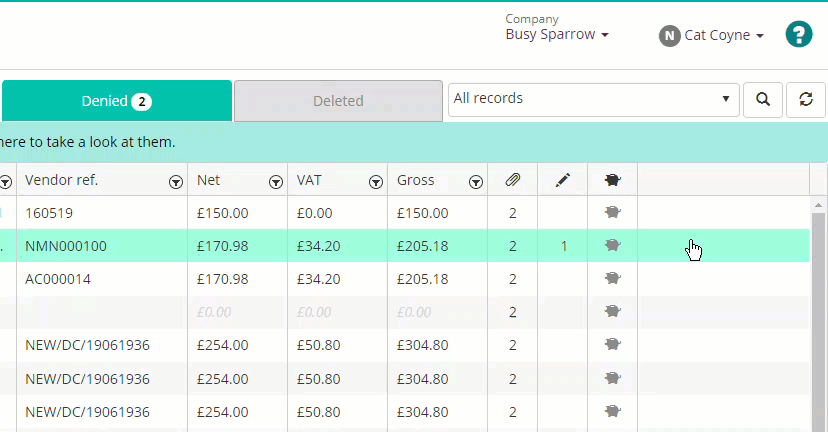The width and height of the screenshot is (828, 432).
Task: Open the Net column filter
Action: coord(276,182)
